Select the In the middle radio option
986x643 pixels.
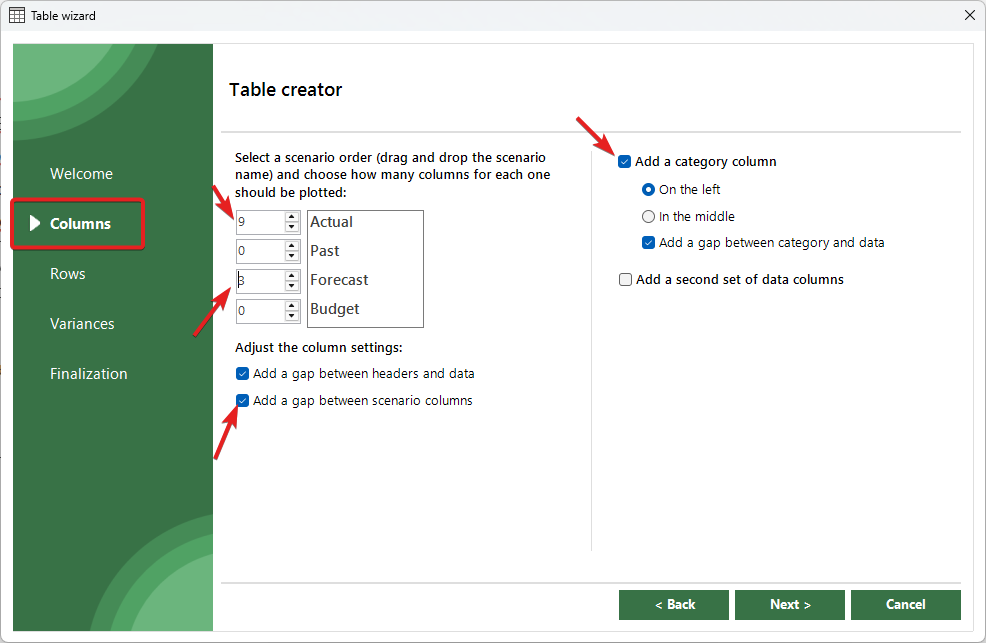(x=648, y=217)
